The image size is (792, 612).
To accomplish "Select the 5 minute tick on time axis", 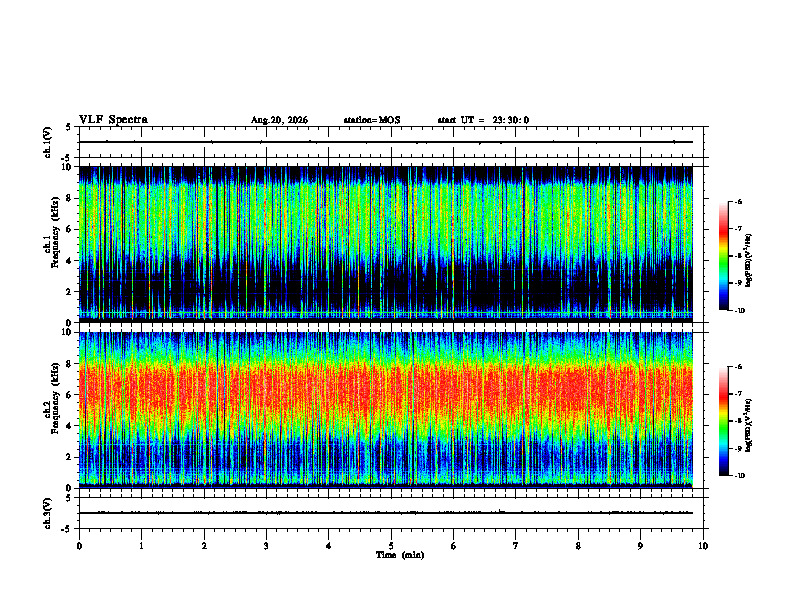I will 391,546.
